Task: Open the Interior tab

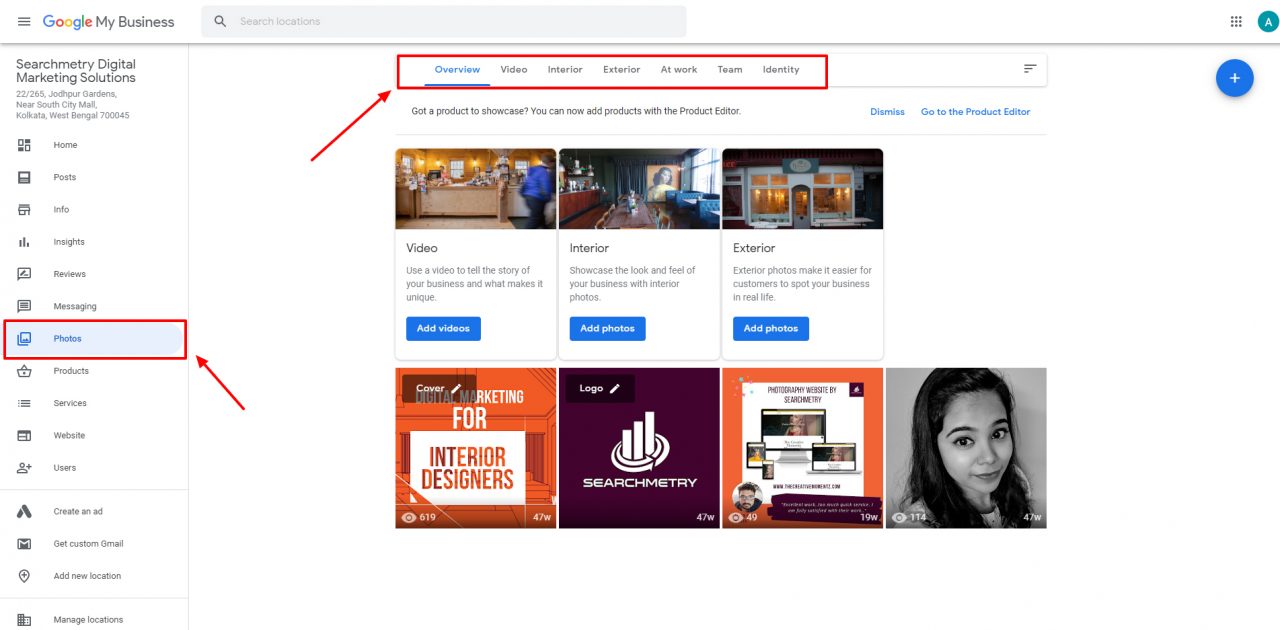Action: (x=565, y=70)
